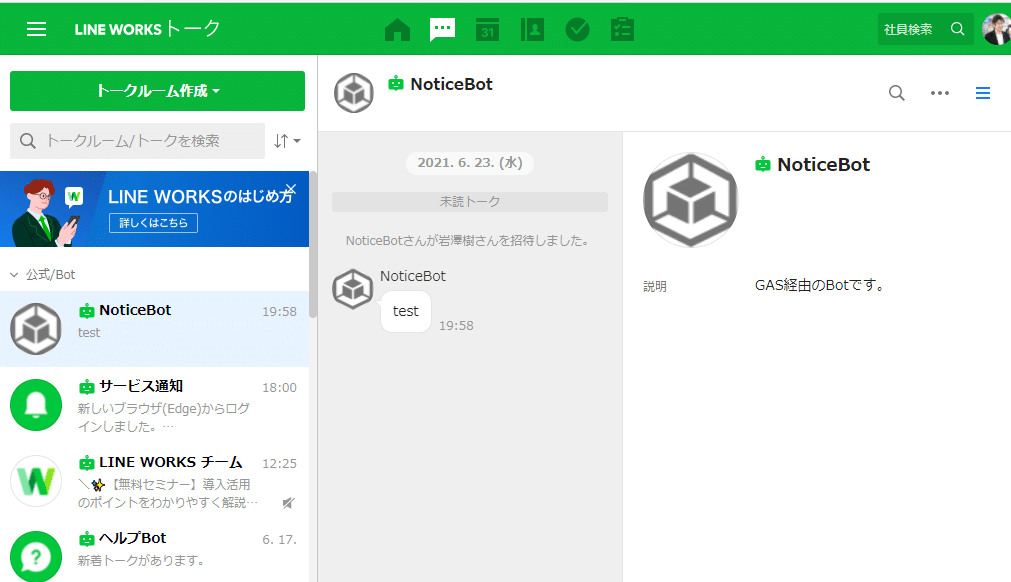Click the トークルーム/トーク検索 search field
Screen dimensions: 1011x582
click(137, 140)
